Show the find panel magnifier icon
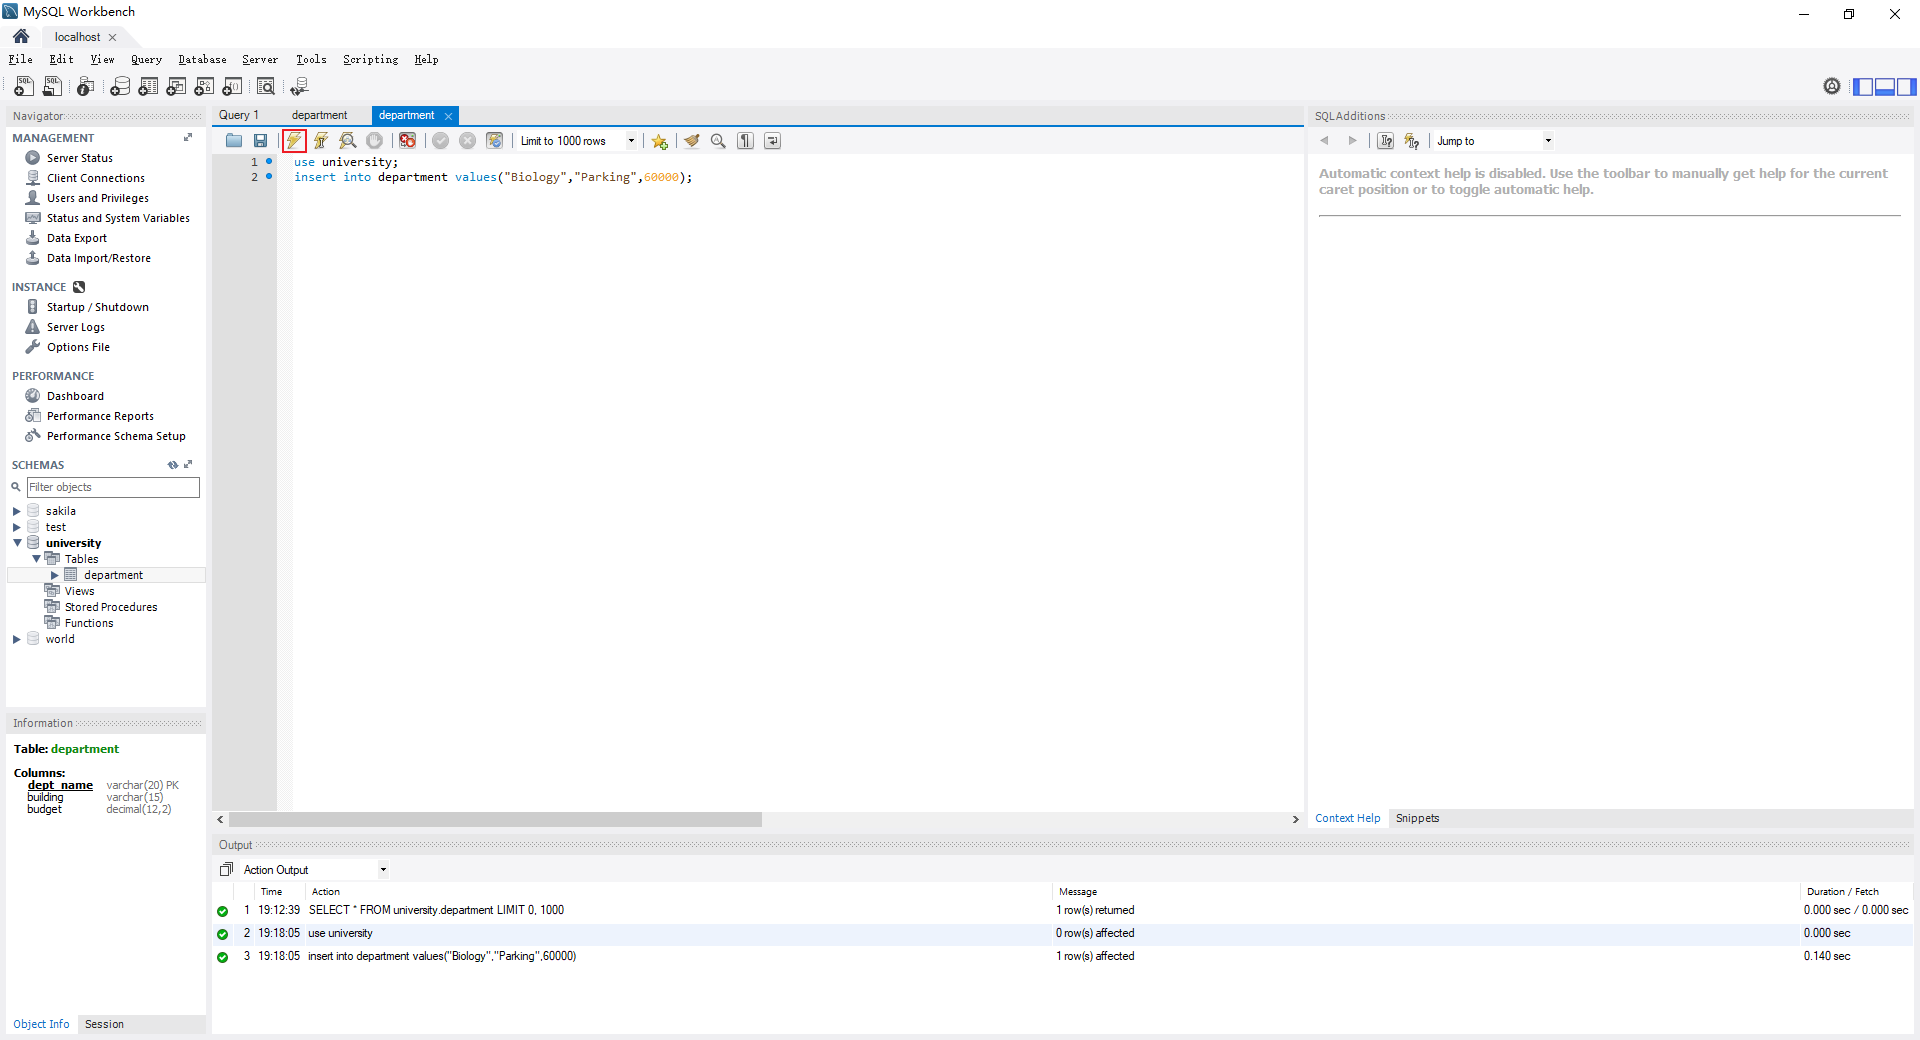Viewport: 1920px width, 1040px height. coord(718,141)
